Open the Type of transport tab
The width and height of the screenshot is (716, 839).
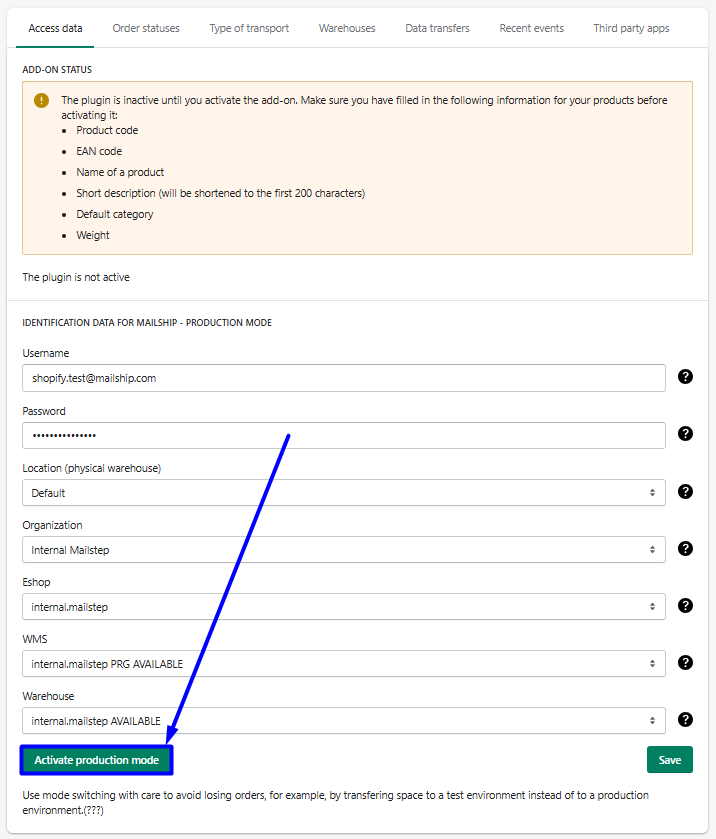pos(249,28)
